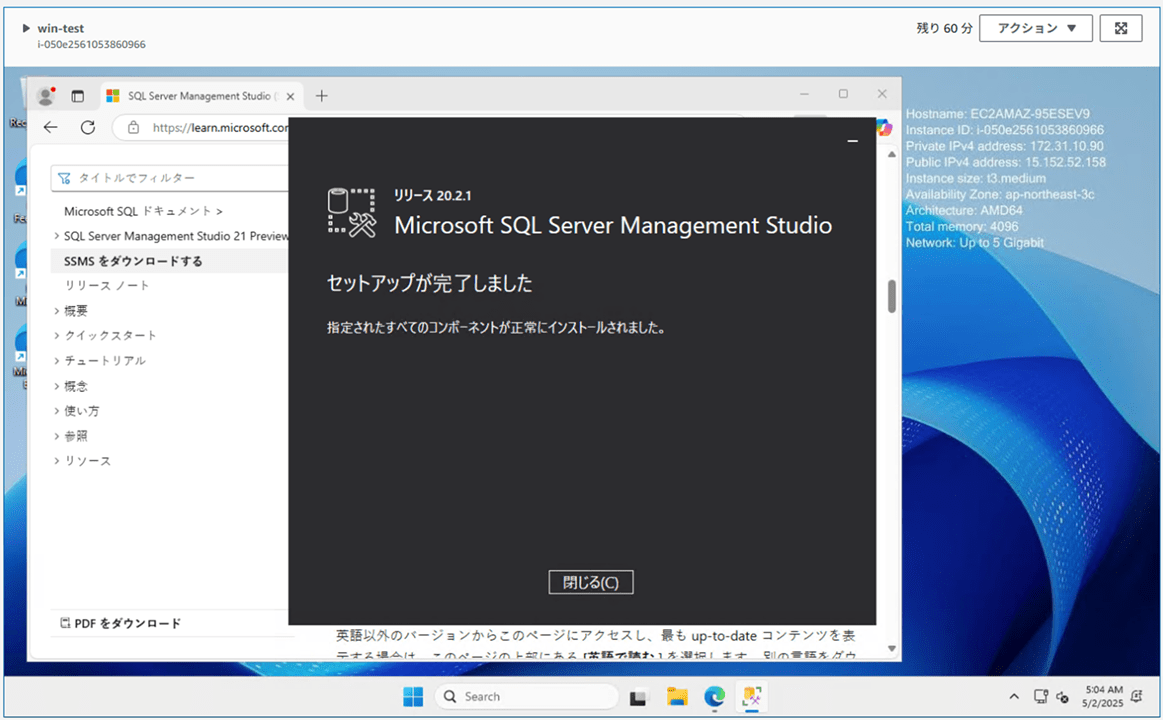The height and width of the screenshot is (720, 1163).
Task: Click the learn.microsoft.com address bar
Action: coord(220,128)
